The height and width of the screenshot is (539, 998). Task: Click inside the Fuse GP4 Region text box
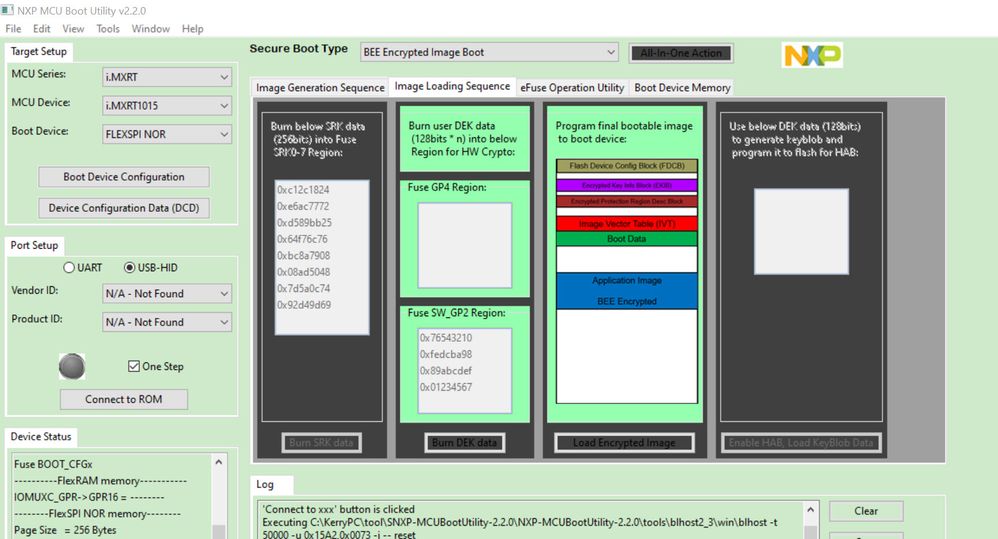465,245
